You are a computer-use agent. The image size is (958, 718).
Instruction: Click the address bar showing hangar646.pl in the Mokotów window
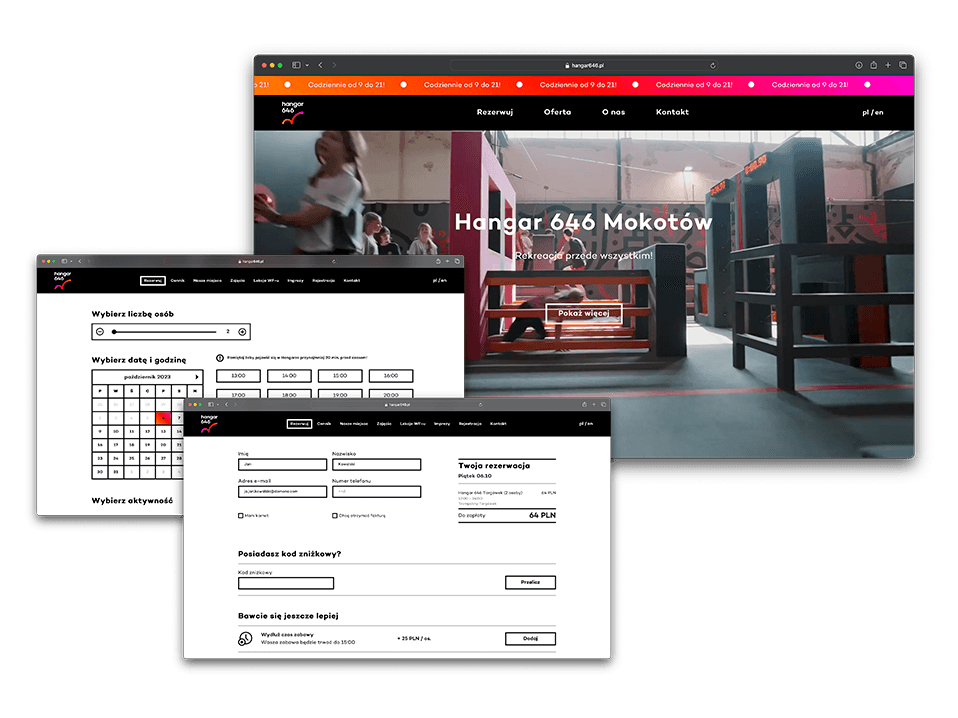[584, 65]
